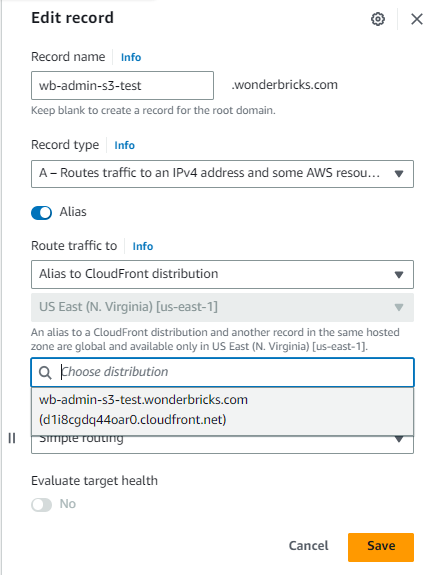The width and height of the screenshot is (437, 575).
Task: Click the Cancel button
Action: pos(308,546)
